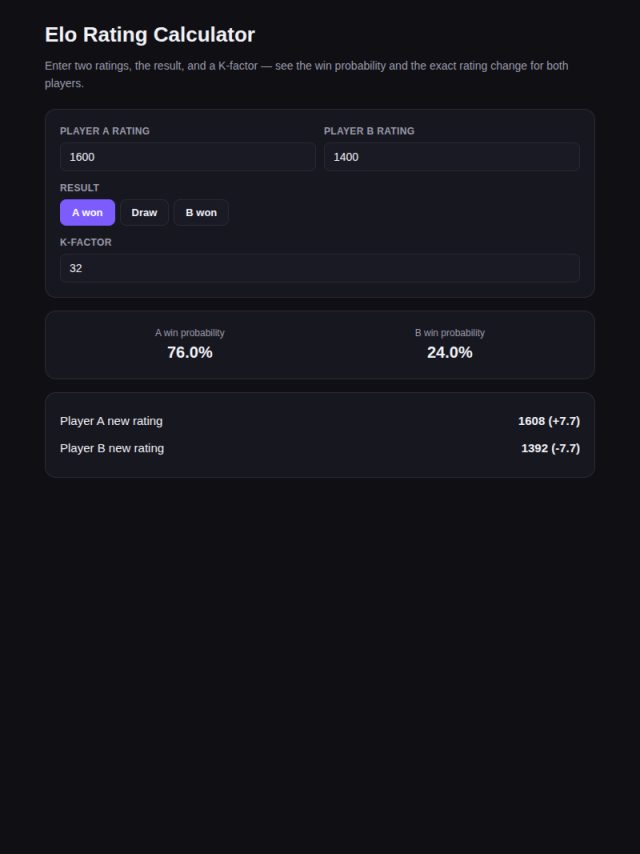
Task: Select the 'A won' result option
Action: 87,212
